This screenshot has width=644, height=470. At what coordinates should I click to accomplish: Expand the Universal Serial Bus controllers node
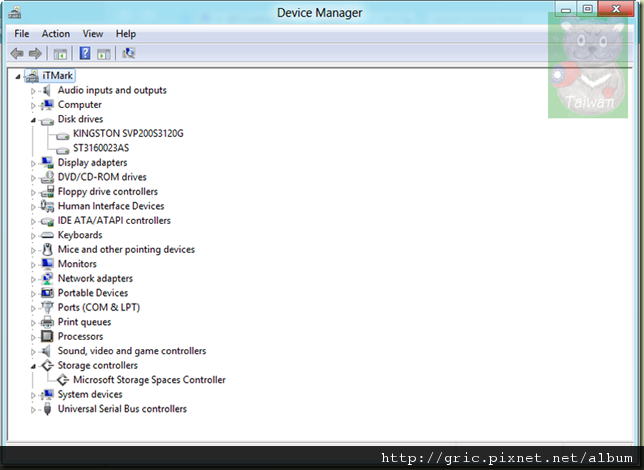coord(33,409)
